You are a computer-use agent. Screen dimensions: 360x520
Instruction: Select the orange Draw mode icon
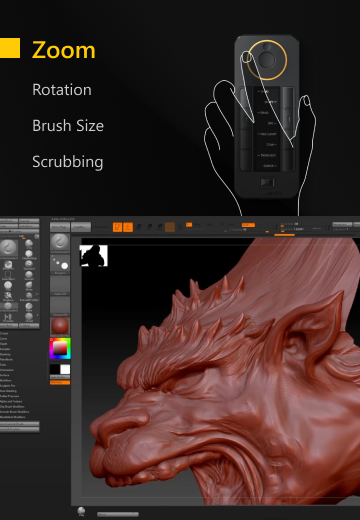[128, 227]
